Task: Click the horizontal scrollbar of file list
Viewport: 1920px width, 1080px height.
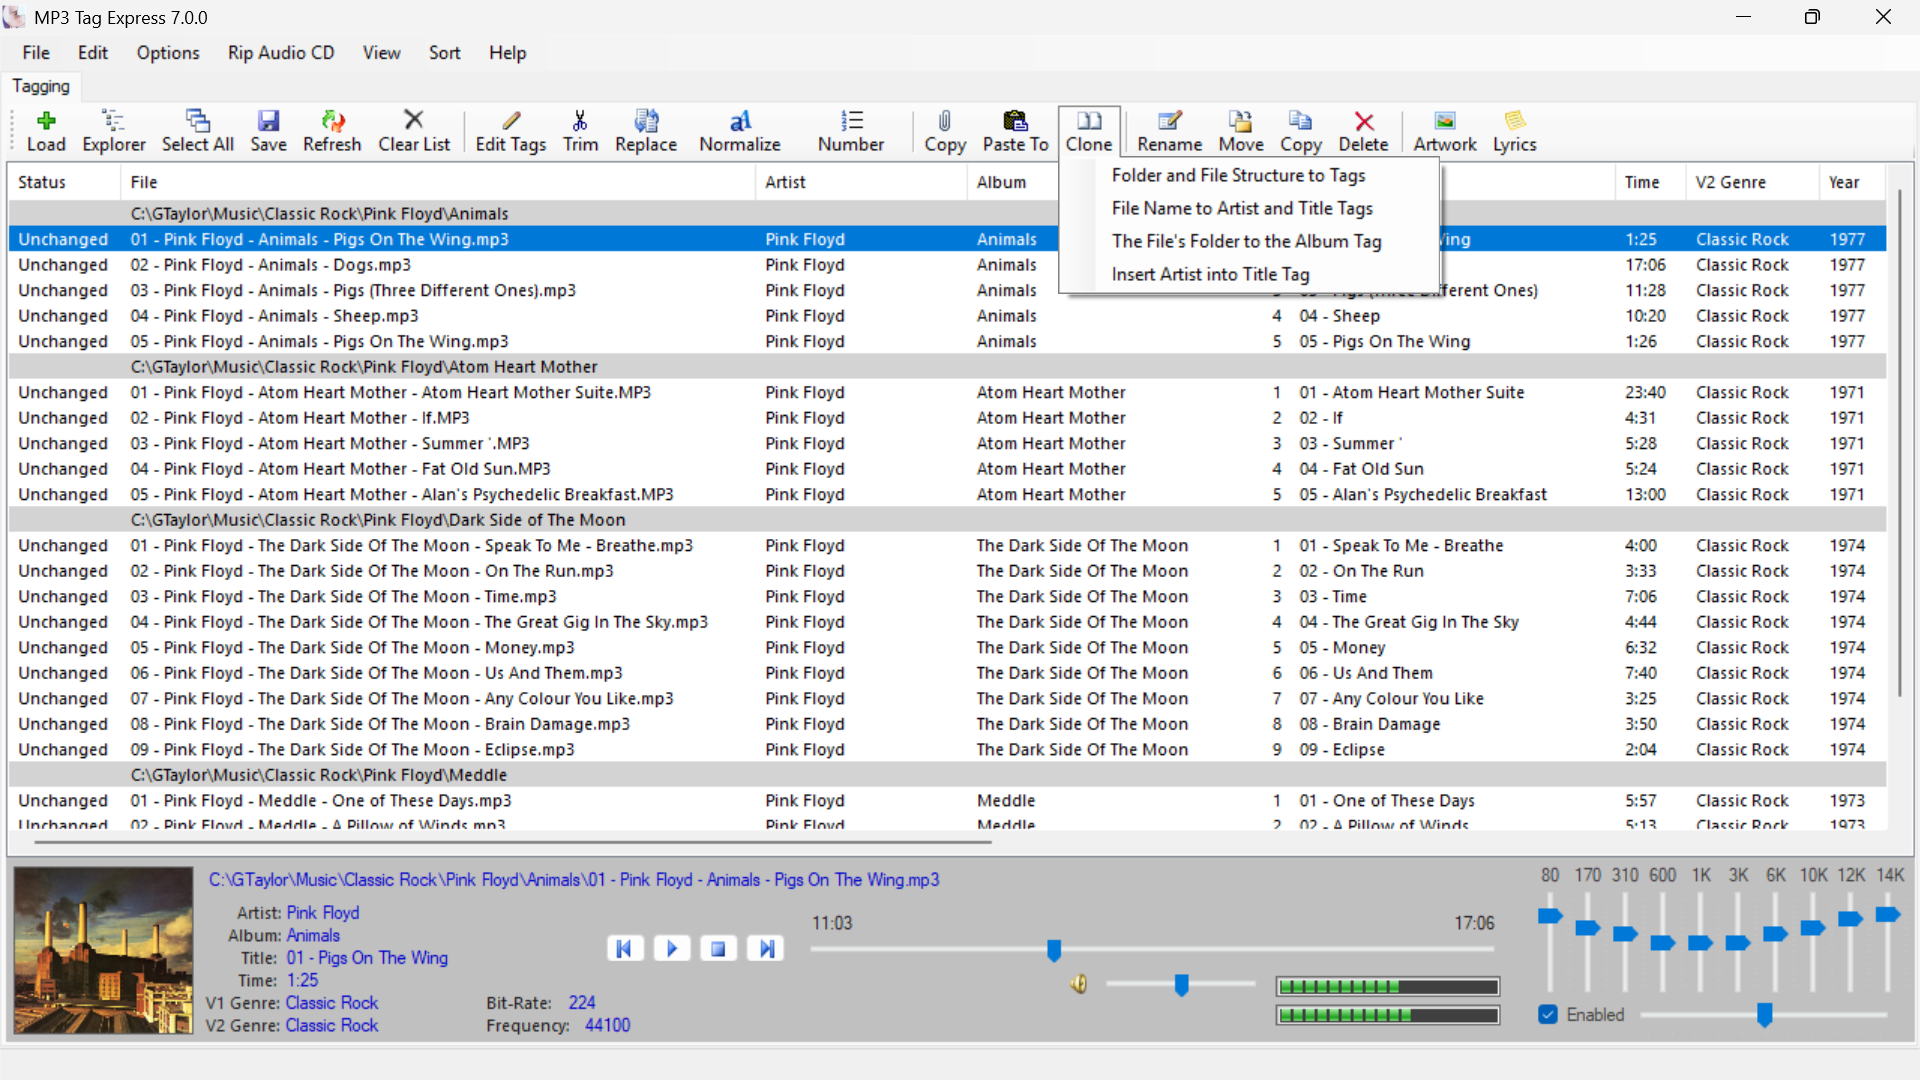Action: coord(512,842)
